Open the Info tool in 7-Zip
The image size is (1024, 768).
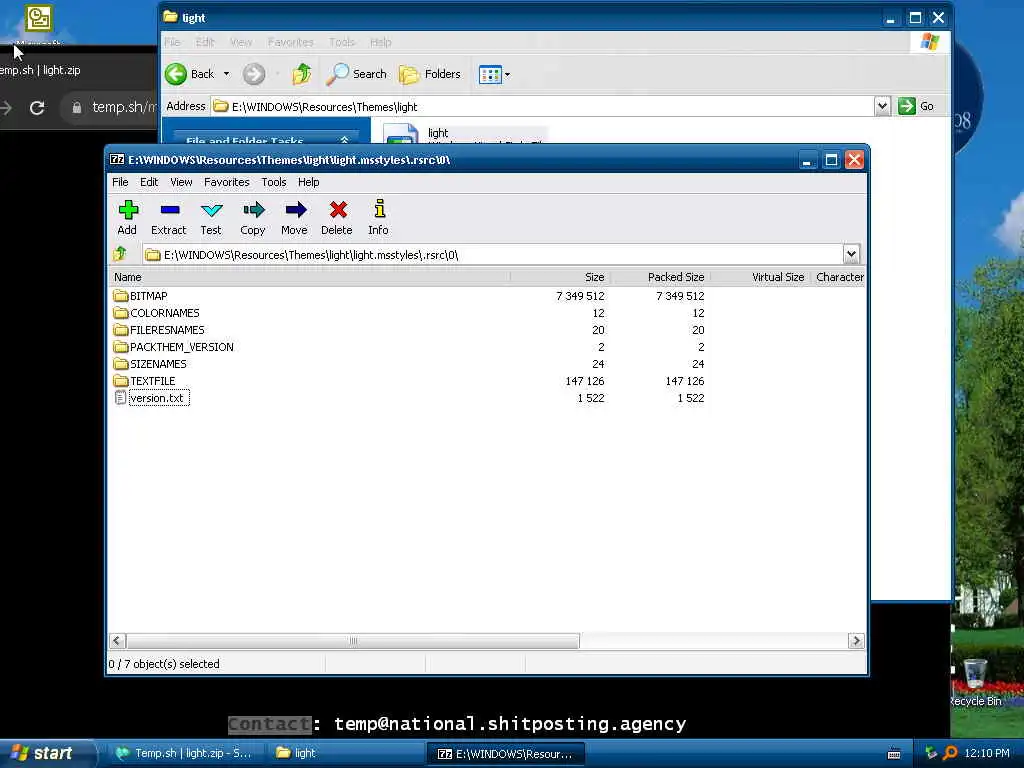coord(379,217)
